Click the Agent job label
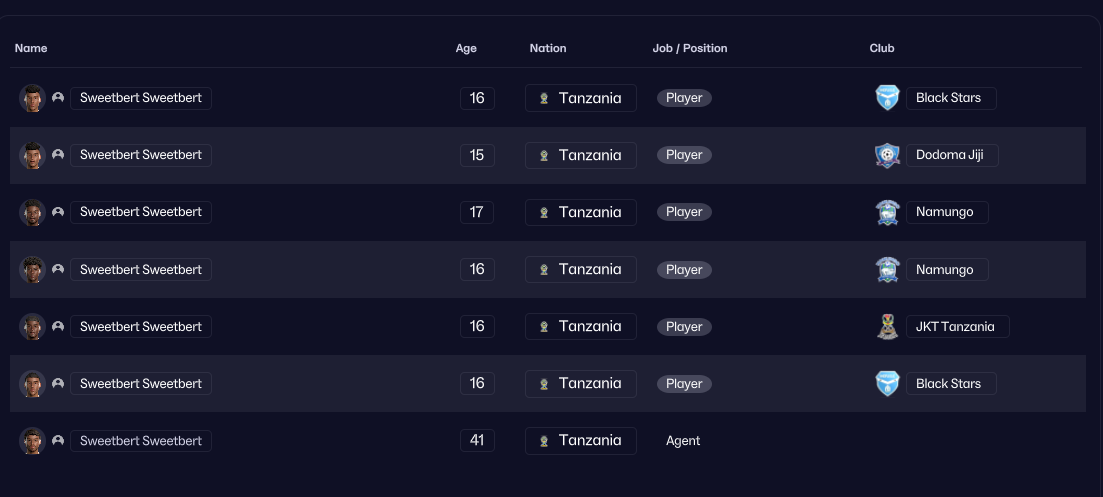1103x497 pixels. [683, 441]
